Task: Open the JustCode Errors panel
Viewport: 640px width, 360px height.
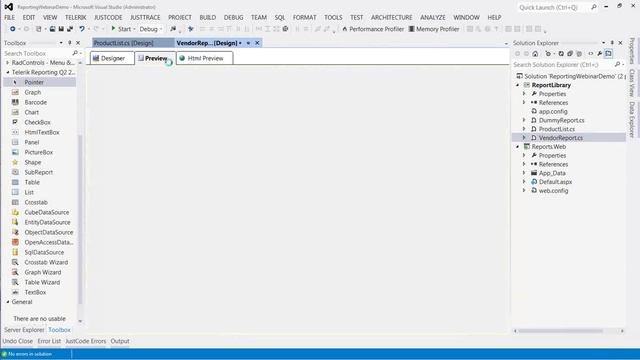Action: pos(85,341)
